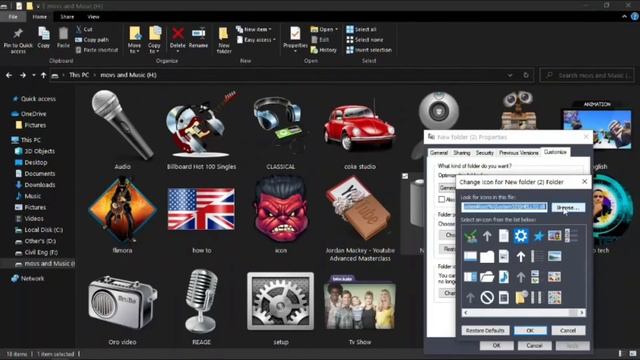Click Cancel in Change Icon dialog
640x360 pixels.
coord(568,330)
